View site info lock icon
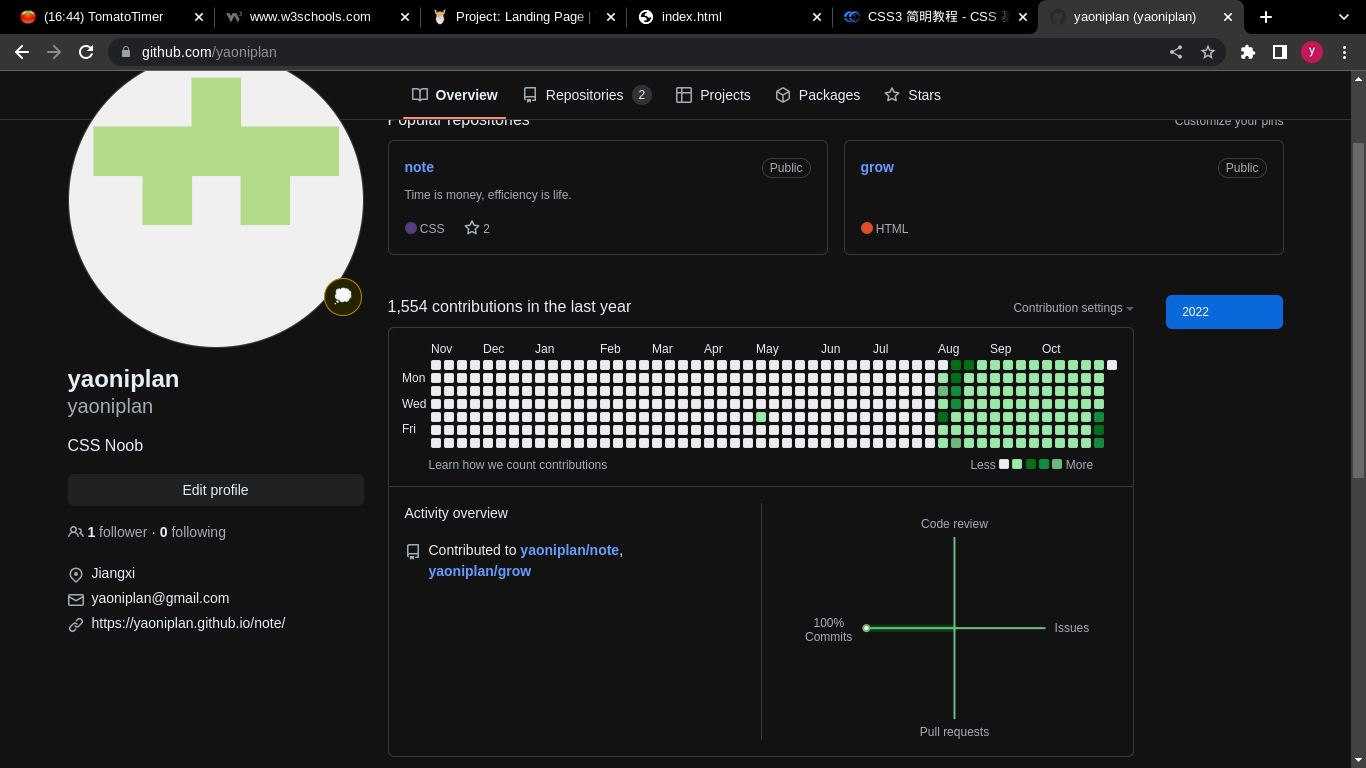This screenshot has height=768, width=1366. tap(126, 52)
